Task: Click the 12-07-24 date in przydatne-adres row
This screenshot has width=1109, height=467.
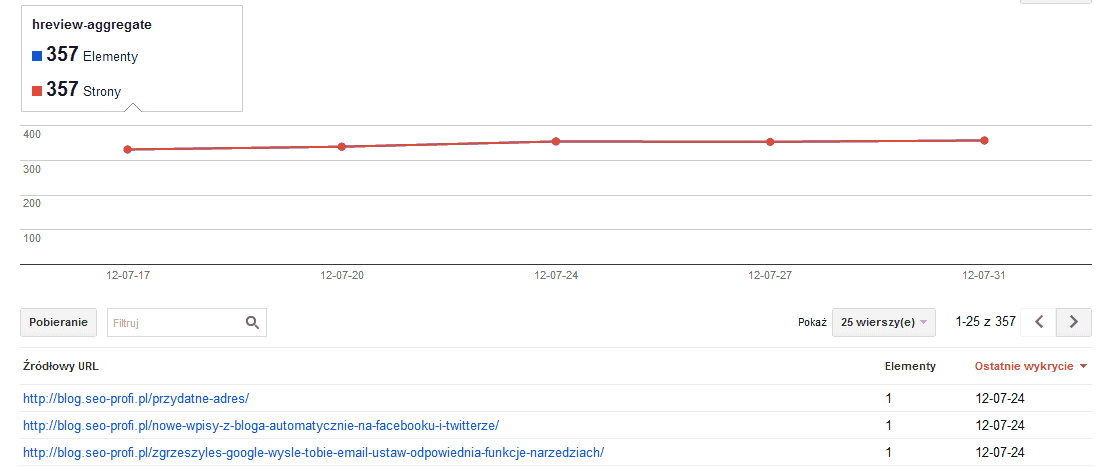Action: (999, 398)
